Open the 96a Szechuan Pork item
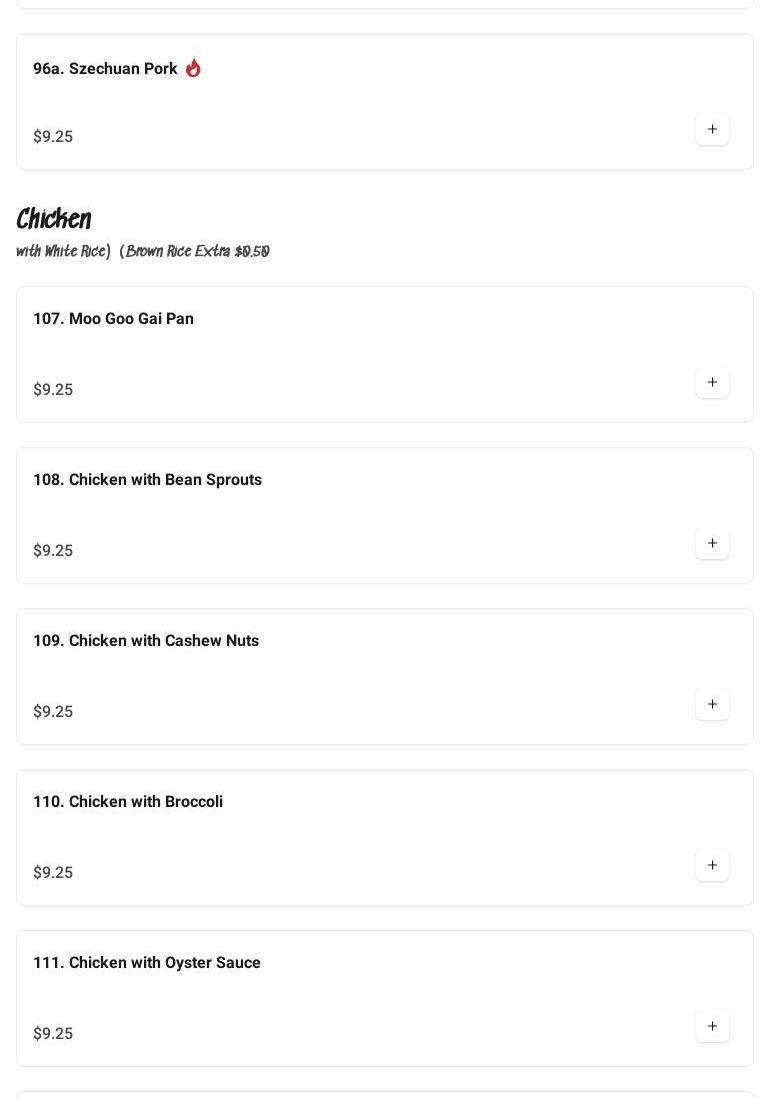Image resolution: width=770 pixels, height=1098 pixels. 105,69
